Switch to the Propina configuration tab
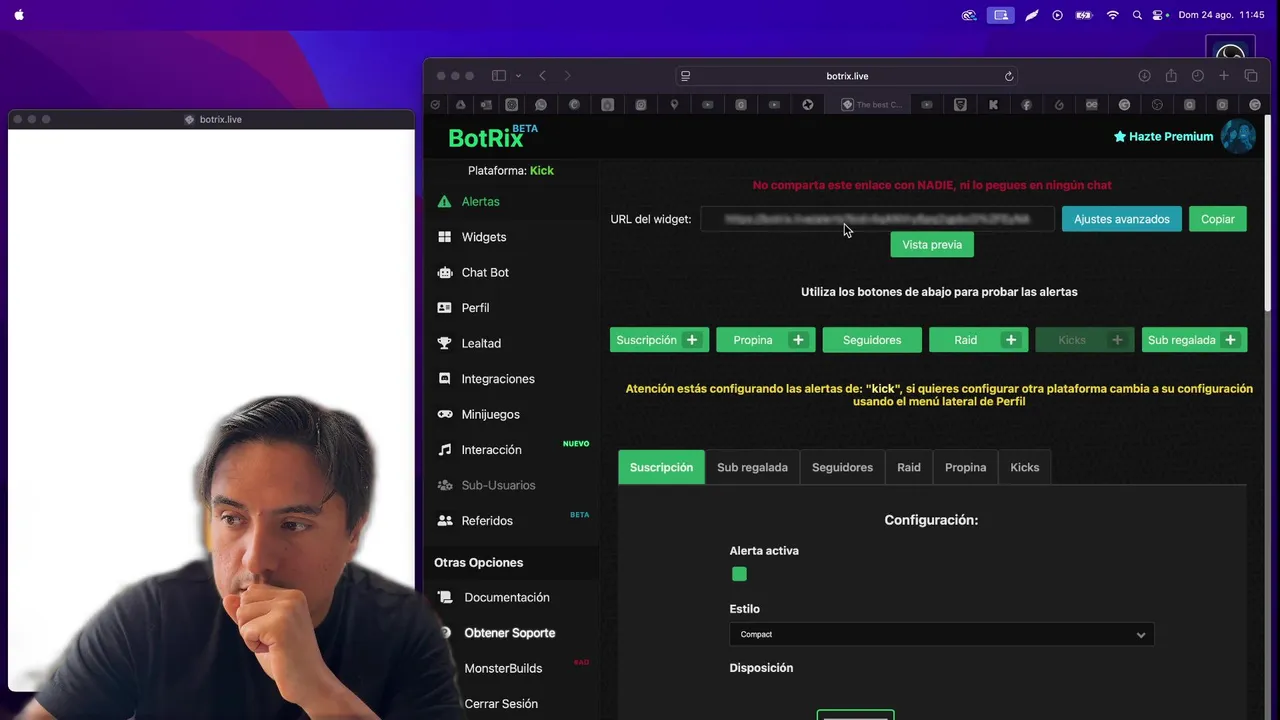The height and width of the screenshot is (720, 1280). (965, 467)
